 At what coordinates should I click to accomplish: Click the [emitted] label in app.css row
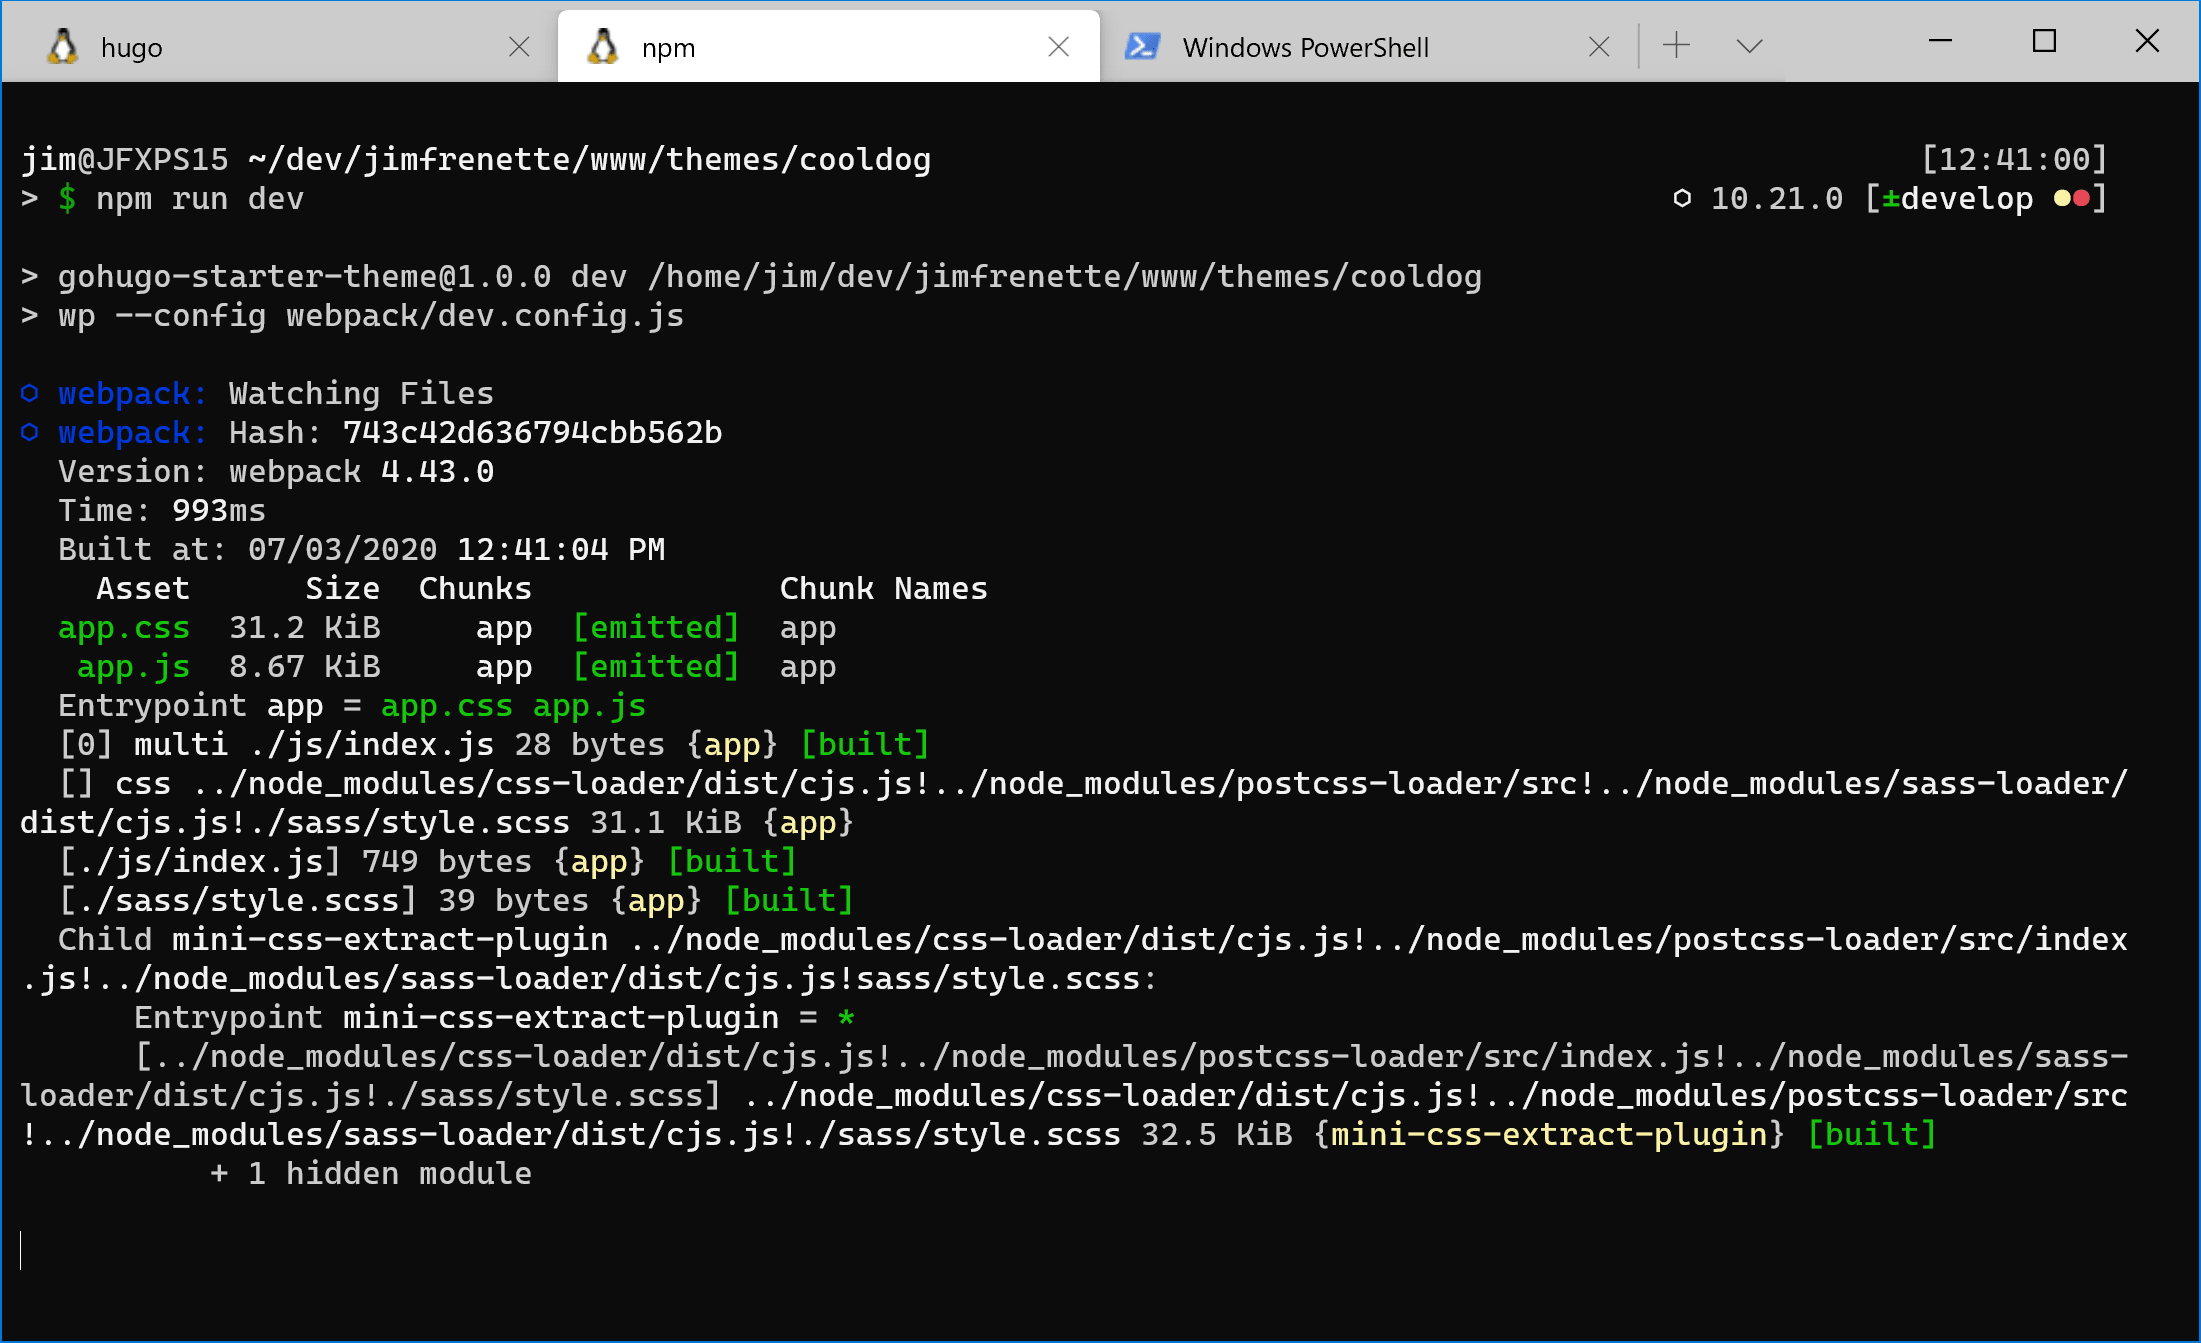pyautogui.click(x=656, y=628)
